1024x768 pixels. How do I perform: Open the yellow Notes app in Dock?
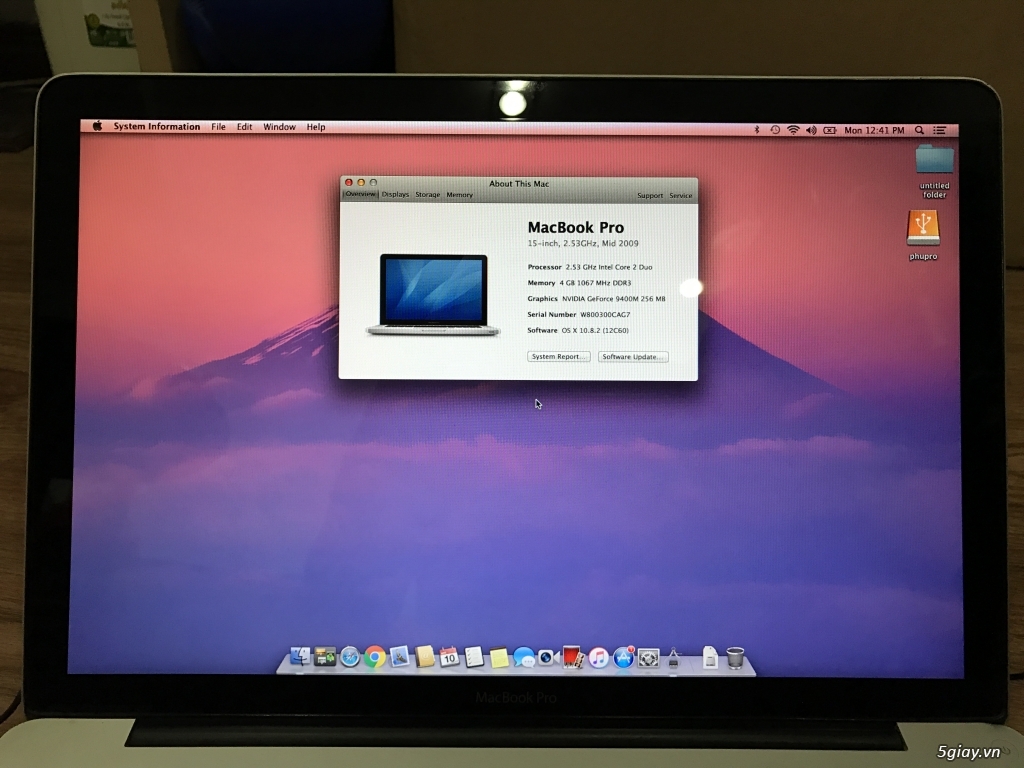(499, 657)
